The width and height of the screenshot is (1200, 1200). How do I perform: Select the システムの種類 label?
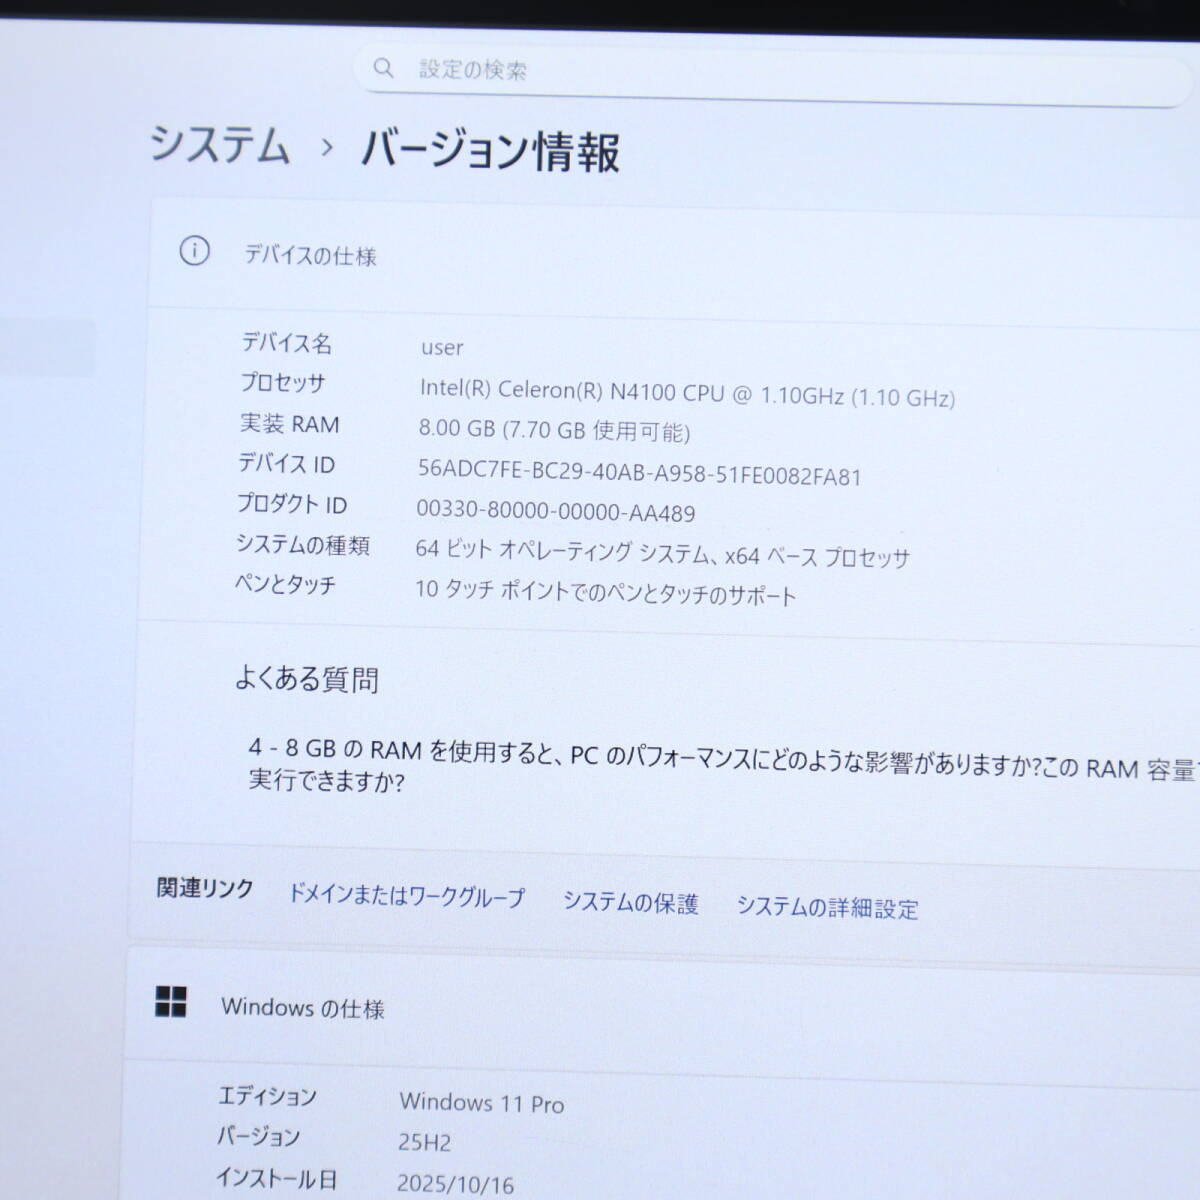pyautogui.click(x=303, y=544)
